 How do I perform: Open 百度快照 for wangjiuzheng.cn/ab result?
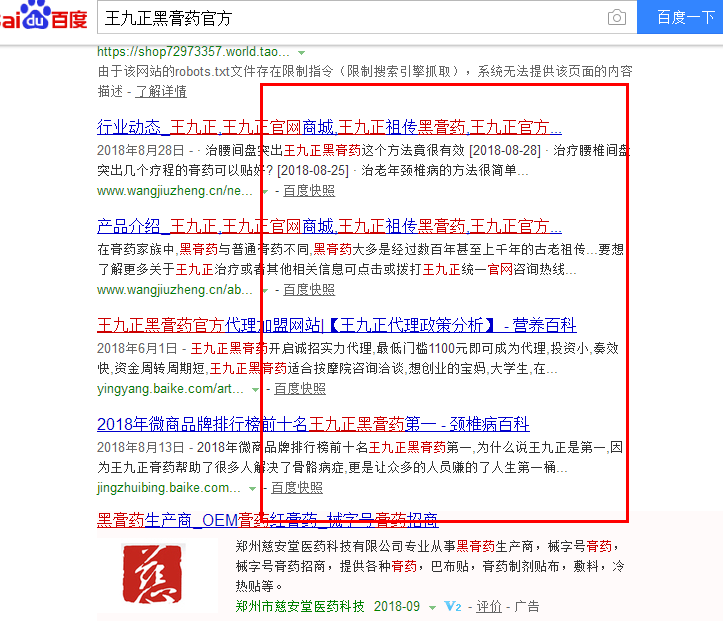click(309, 290)
